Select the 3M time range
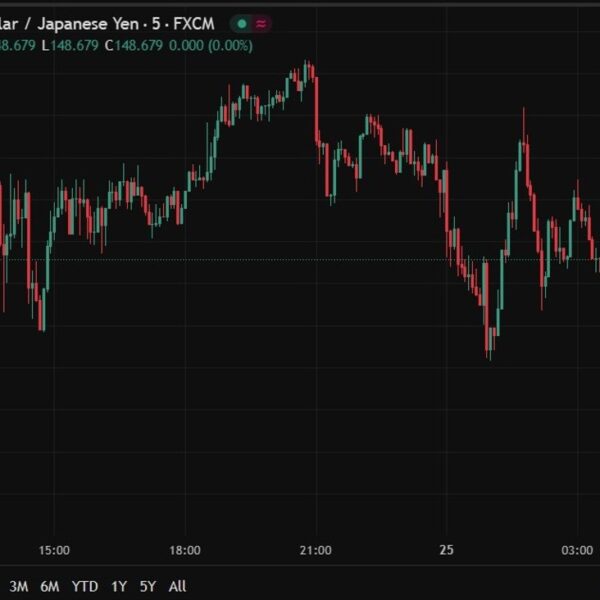 [x=18, y=586]
